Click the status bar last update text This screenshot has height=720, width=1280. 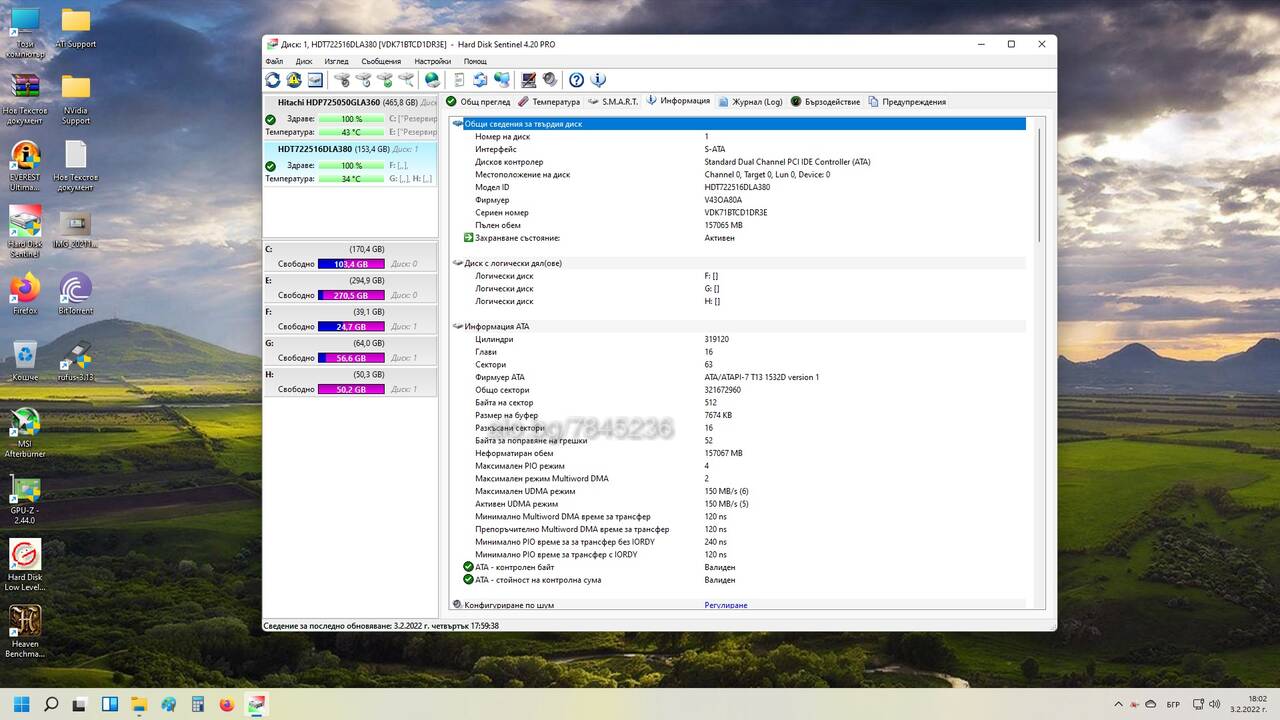(381, 626)
